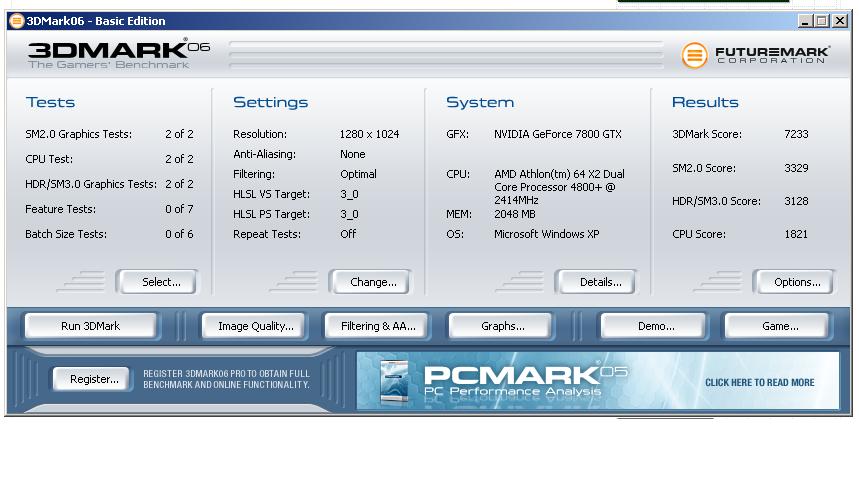Close the 3DMark06 window
This screenshot has height=482, width=859.
[x=840, y=21]
